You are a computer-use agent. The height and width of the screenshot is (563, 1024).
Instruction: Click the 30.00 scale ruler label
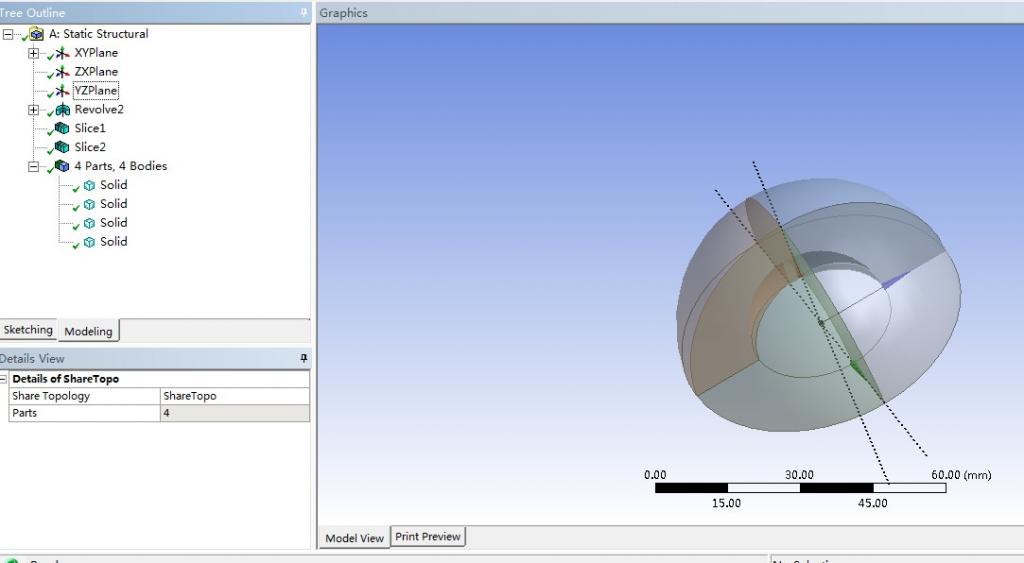(799, 475)
